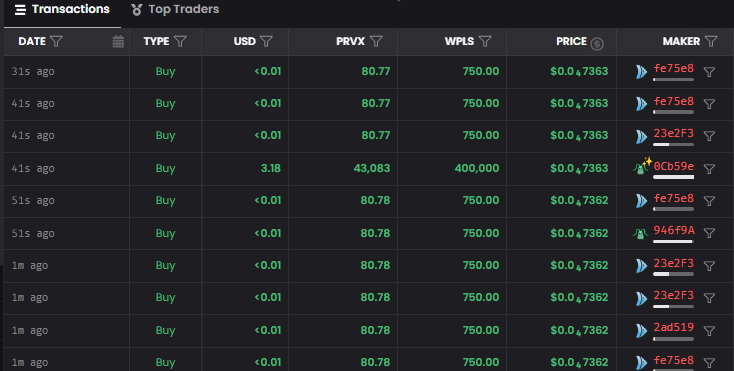
Task: Select the 43,083 PRVX amount cell
Action: (372, 168)
